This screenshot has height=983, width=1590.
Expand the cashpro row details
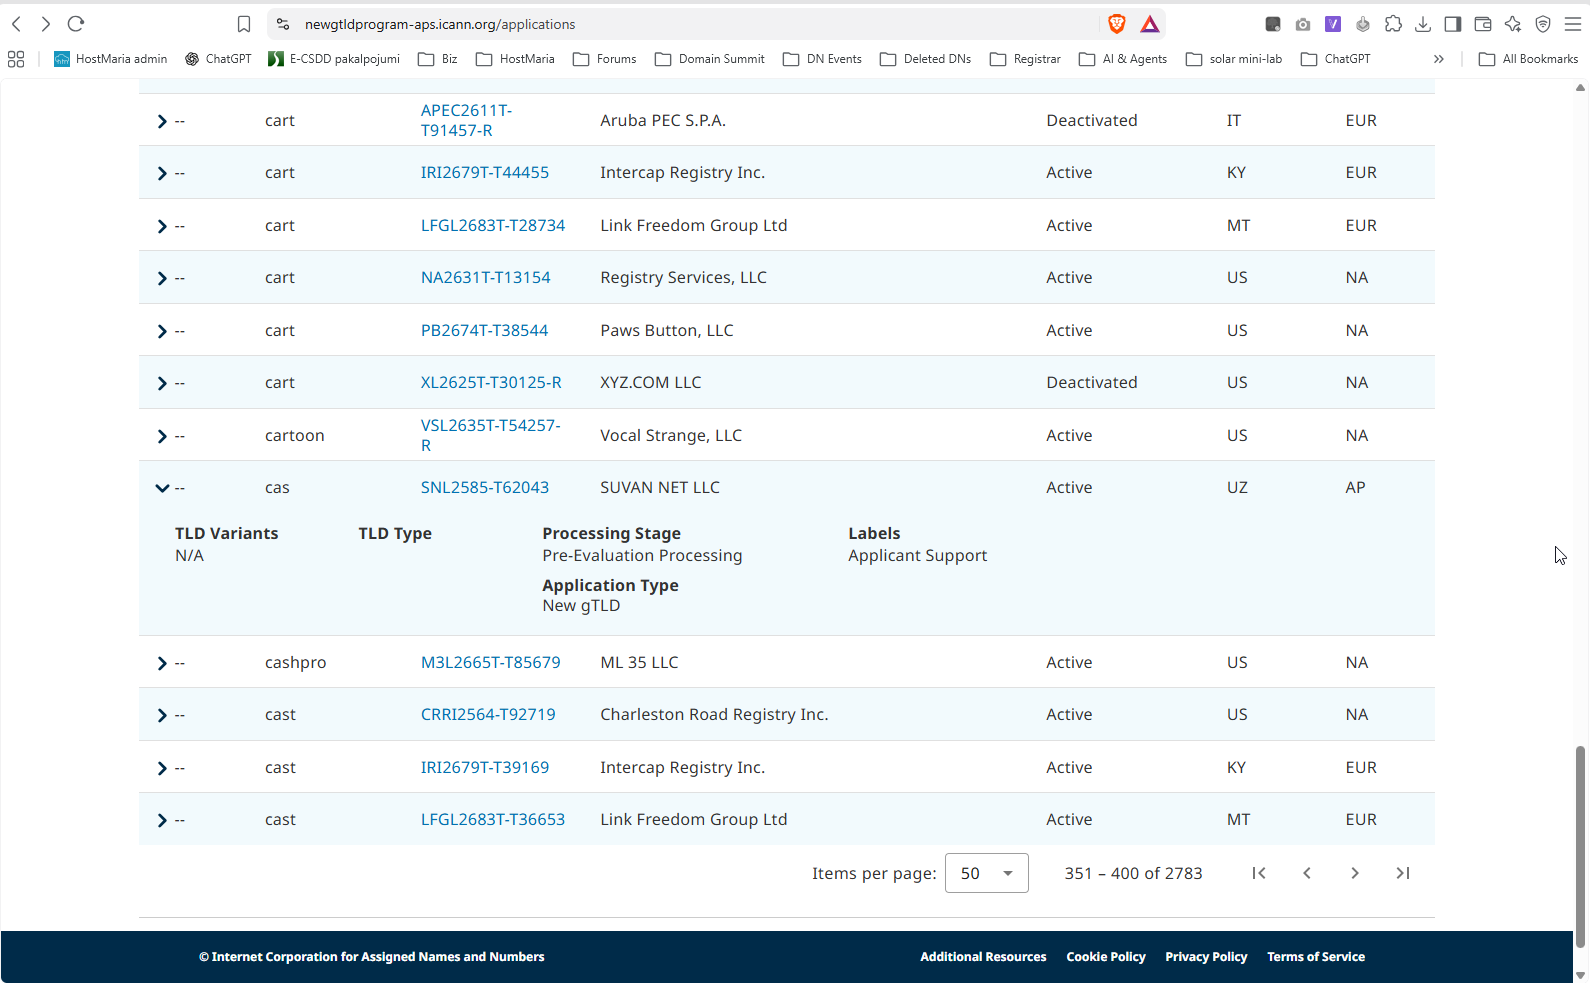point(162,663)
